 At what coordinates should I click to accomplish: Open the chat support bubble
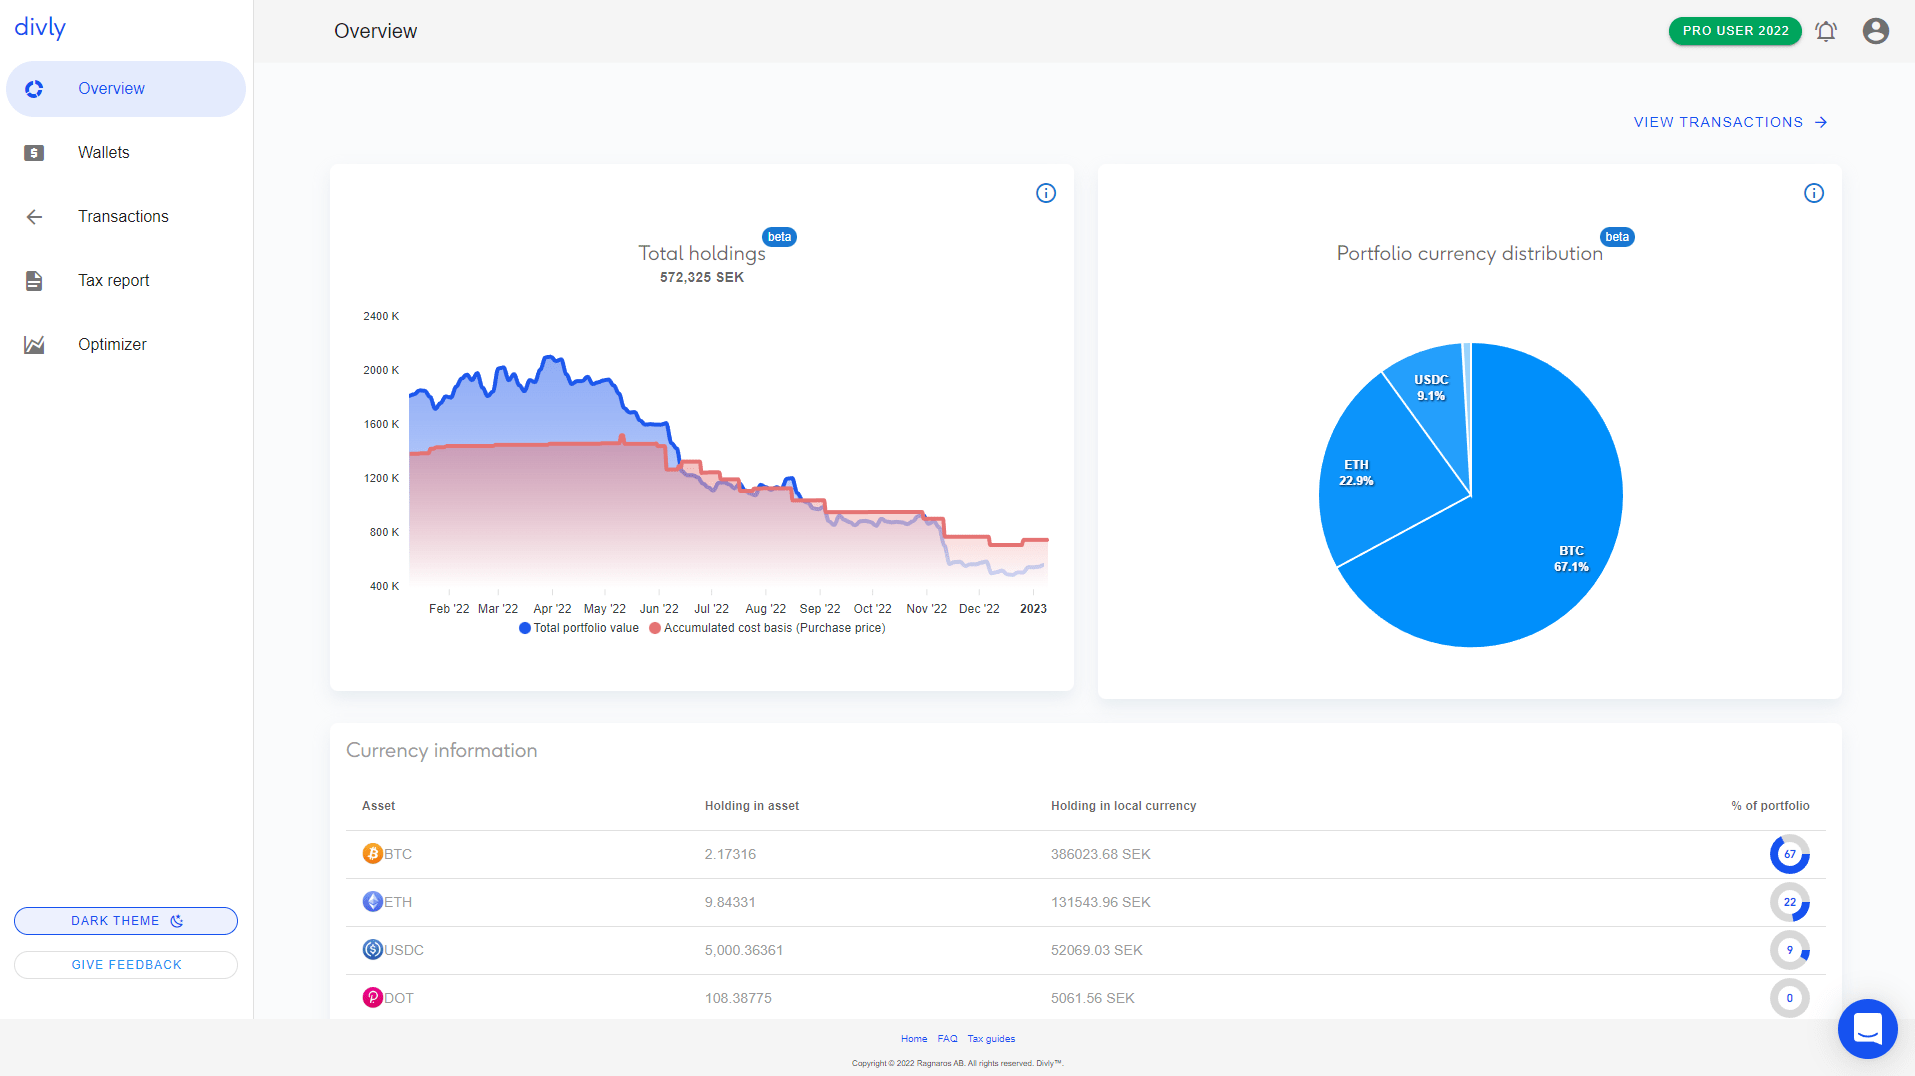point(1867,1028)
